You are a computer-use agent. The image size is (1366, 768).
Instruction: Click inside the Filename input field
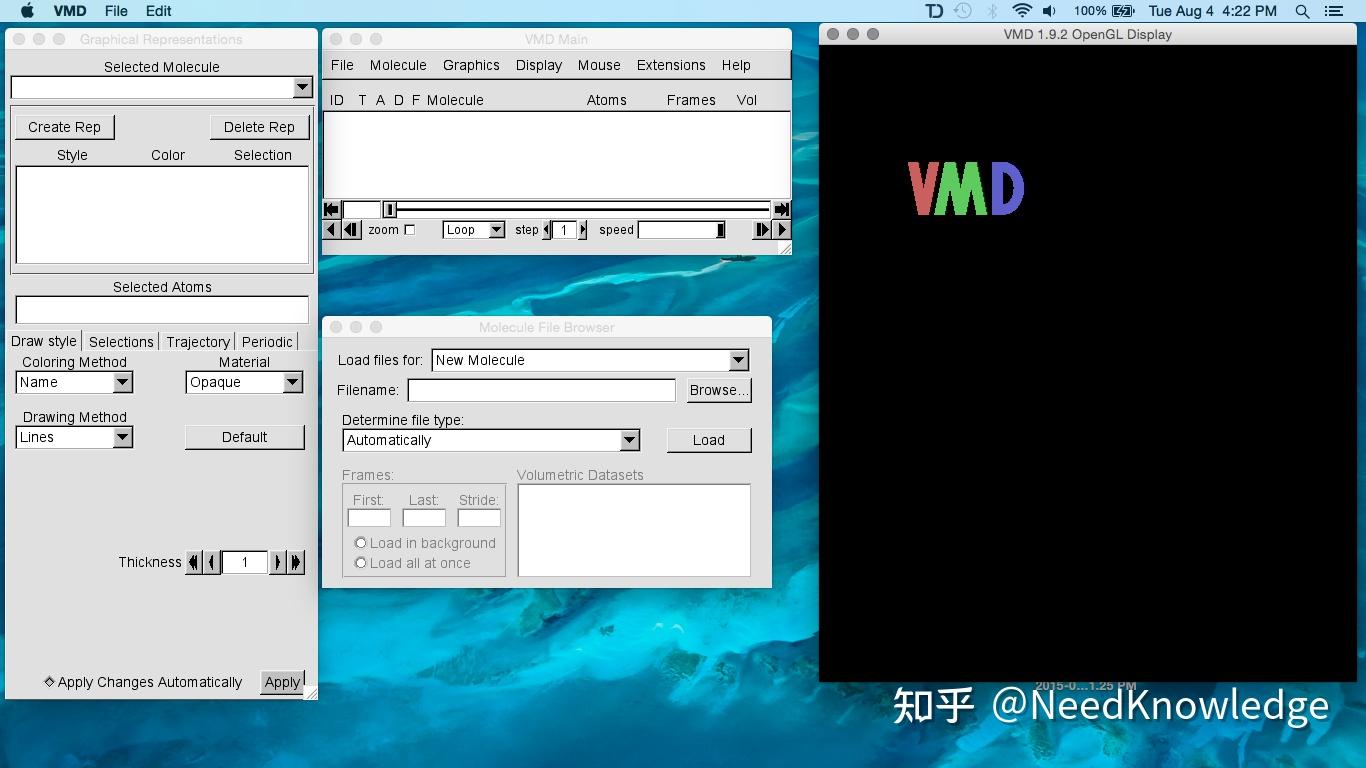pos(540,390)
